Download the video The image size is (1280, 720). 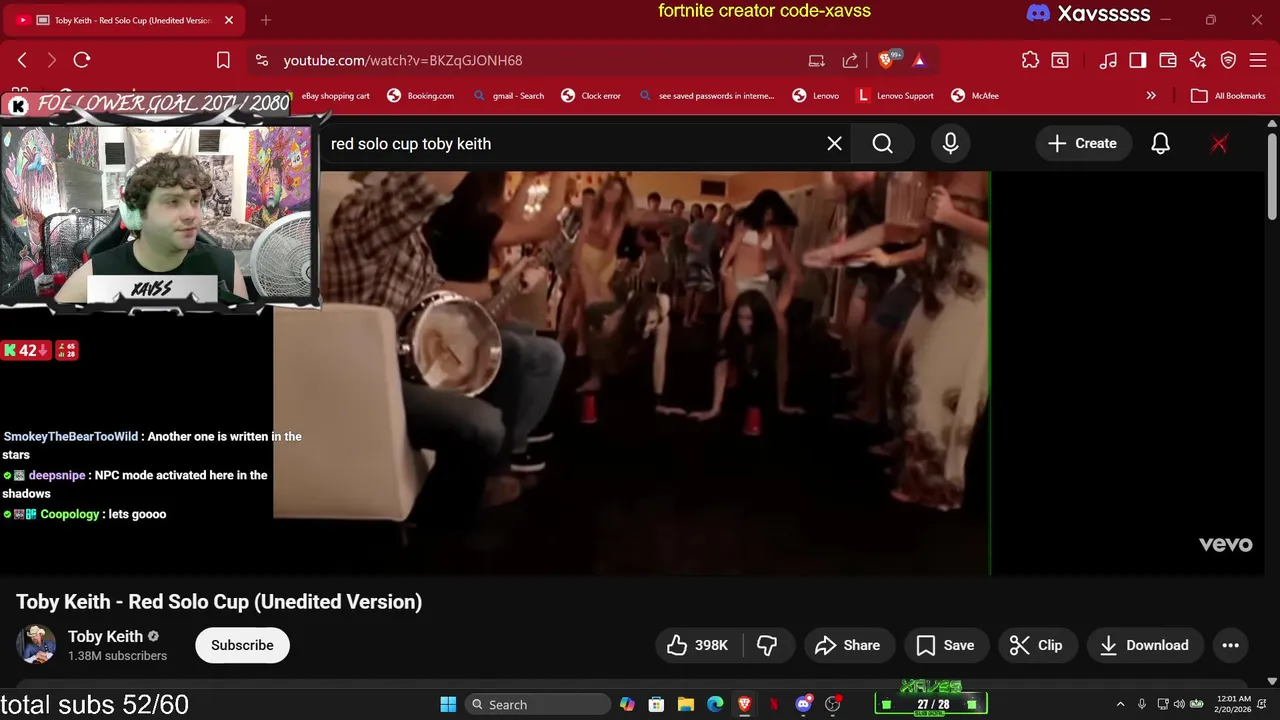[x=1145, y=645]
